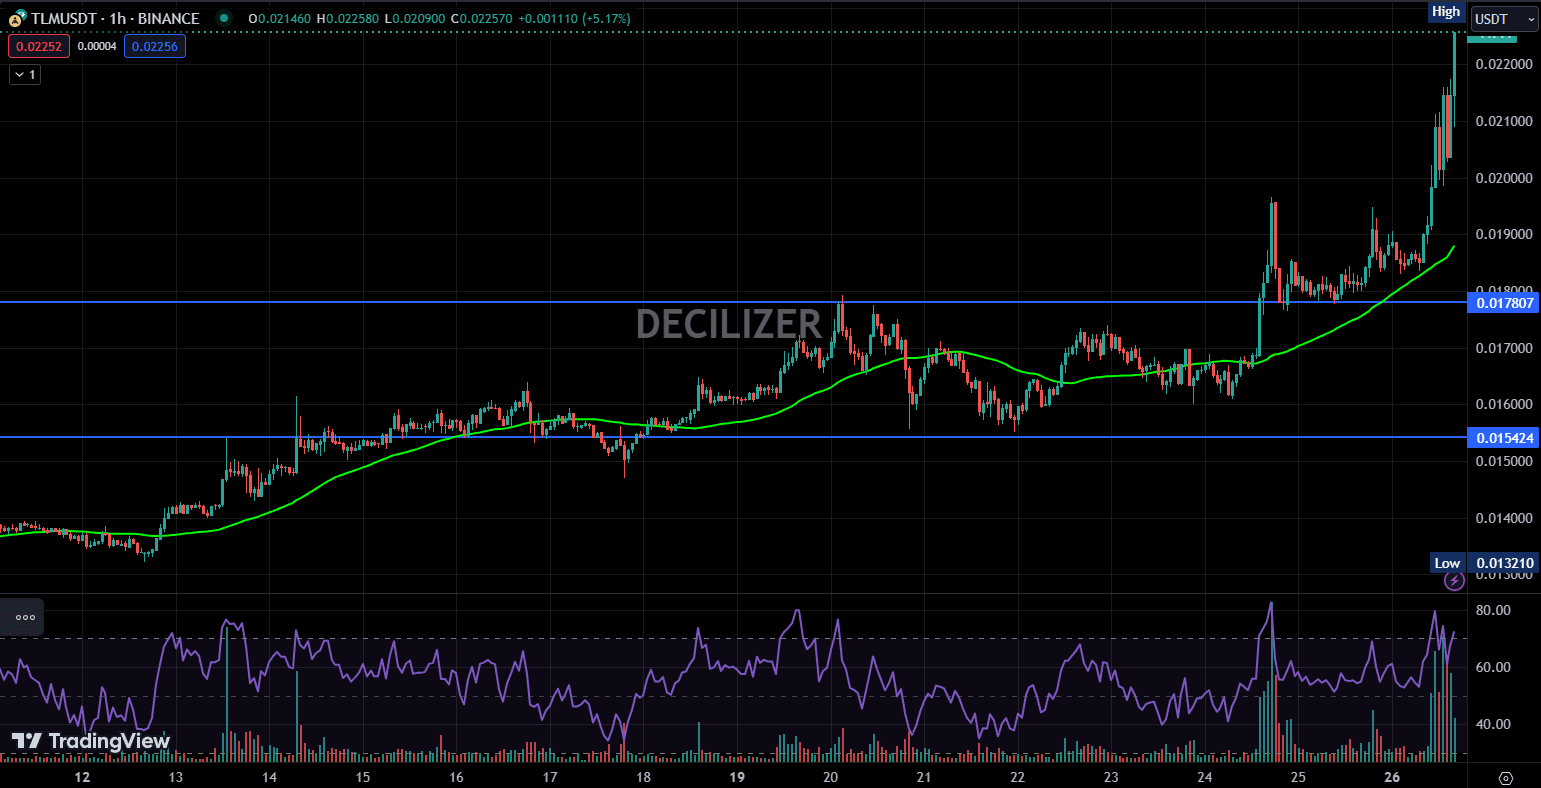Click date 22 on the time axis
1541x788 pixels.
point(1017,777)
